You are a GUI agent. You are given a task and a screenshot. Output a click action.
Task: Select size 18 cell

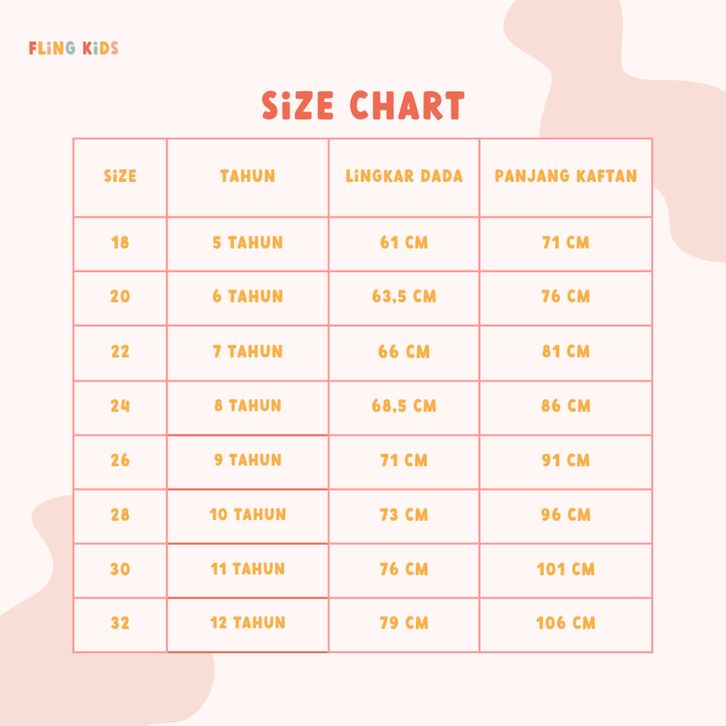pyautogui.click(x=120, y=242)
